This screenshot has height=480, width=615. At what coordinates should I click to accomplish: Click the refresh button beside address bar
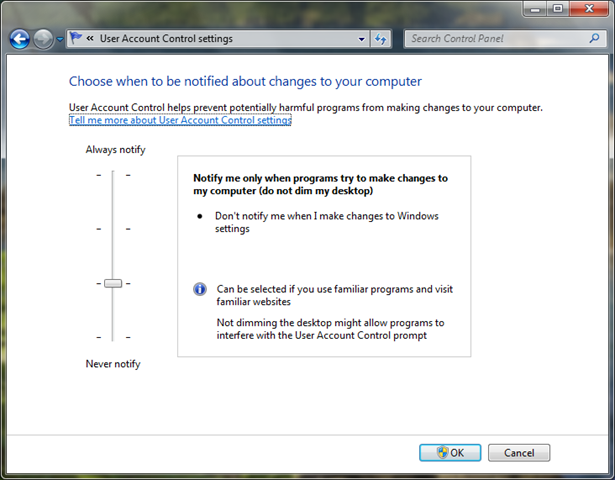380,39
